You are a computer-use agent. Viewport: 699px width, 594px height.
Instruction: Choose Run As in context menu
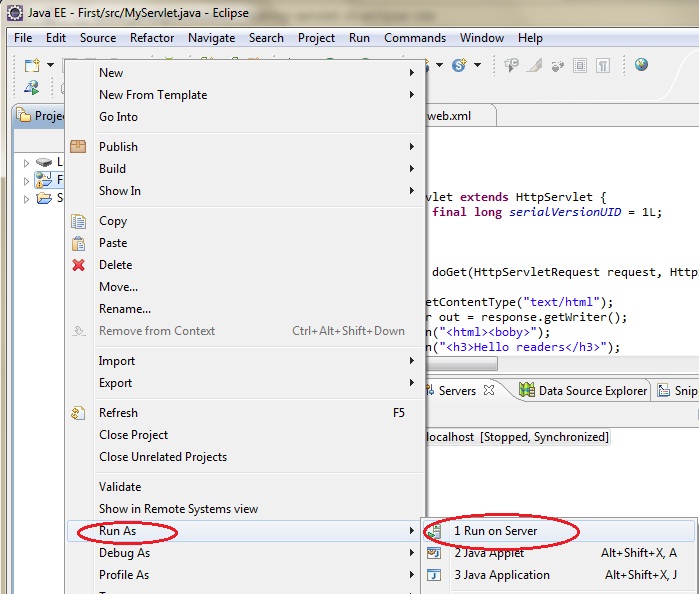245,531
